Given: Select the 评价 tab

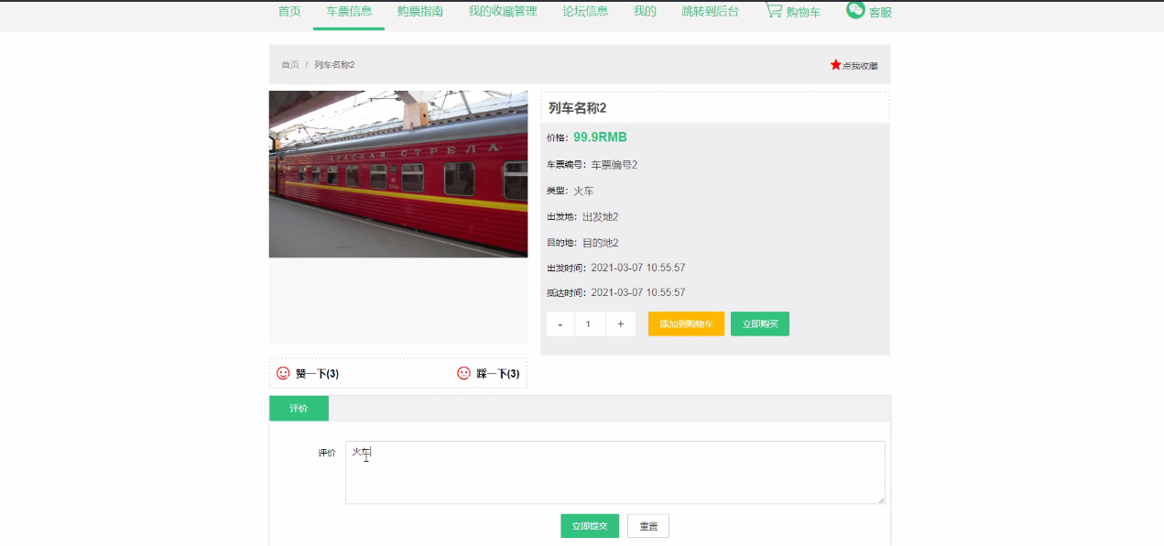Looking at the screenshot, I should pos(298,409).
